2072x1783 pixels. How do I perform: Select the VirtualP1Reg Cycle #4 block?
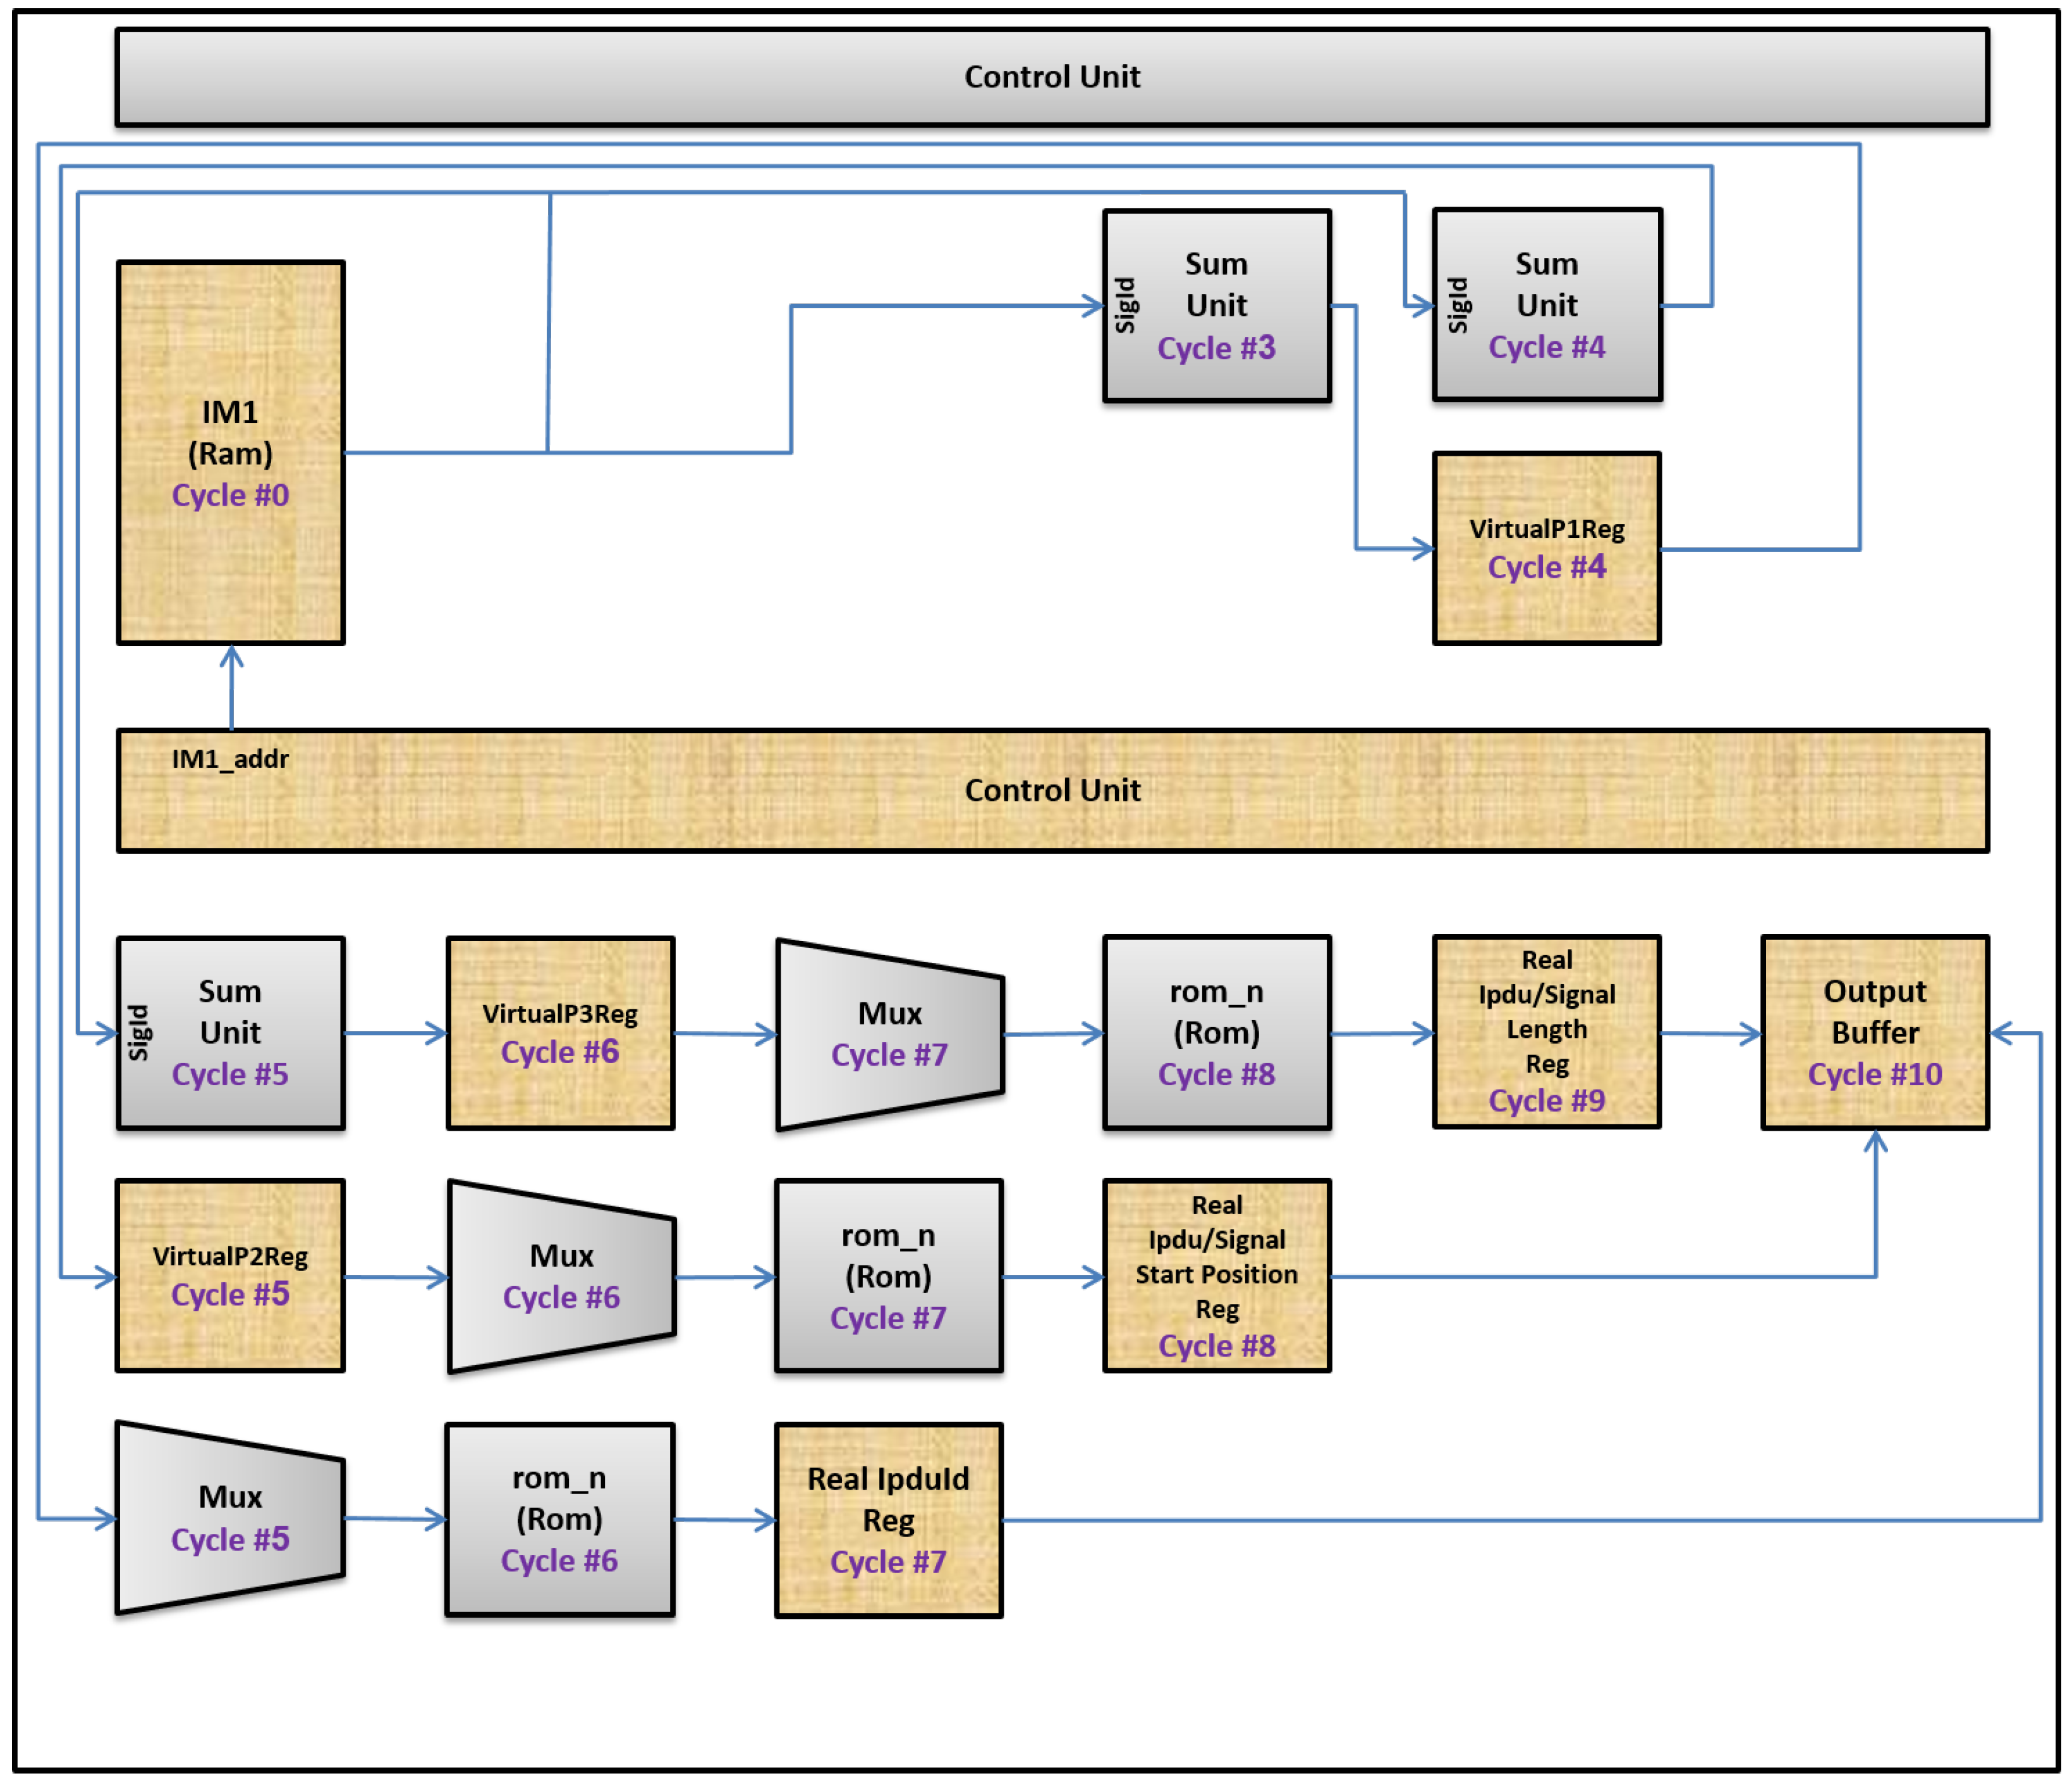[1546, 548]
